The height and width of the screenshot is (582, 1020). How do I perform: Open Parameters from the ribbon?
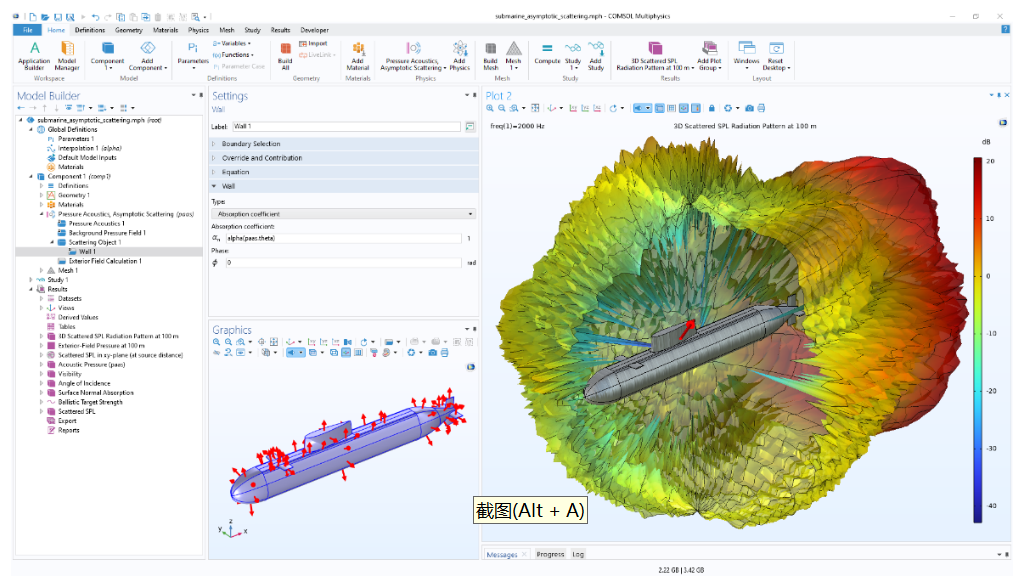tap(193, 55)
